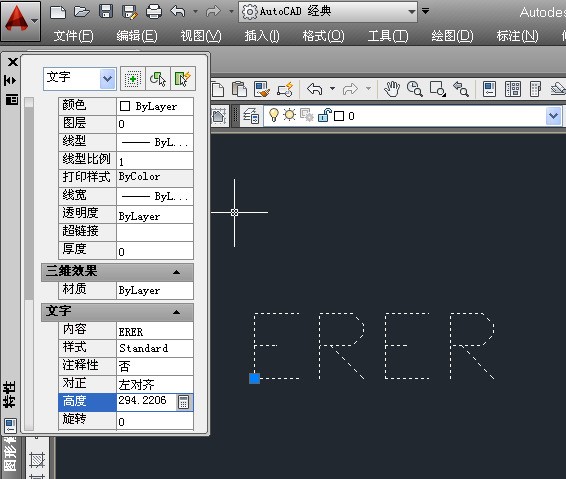
Task: Open the 标注(N) menu
Action: click(517, 36)
